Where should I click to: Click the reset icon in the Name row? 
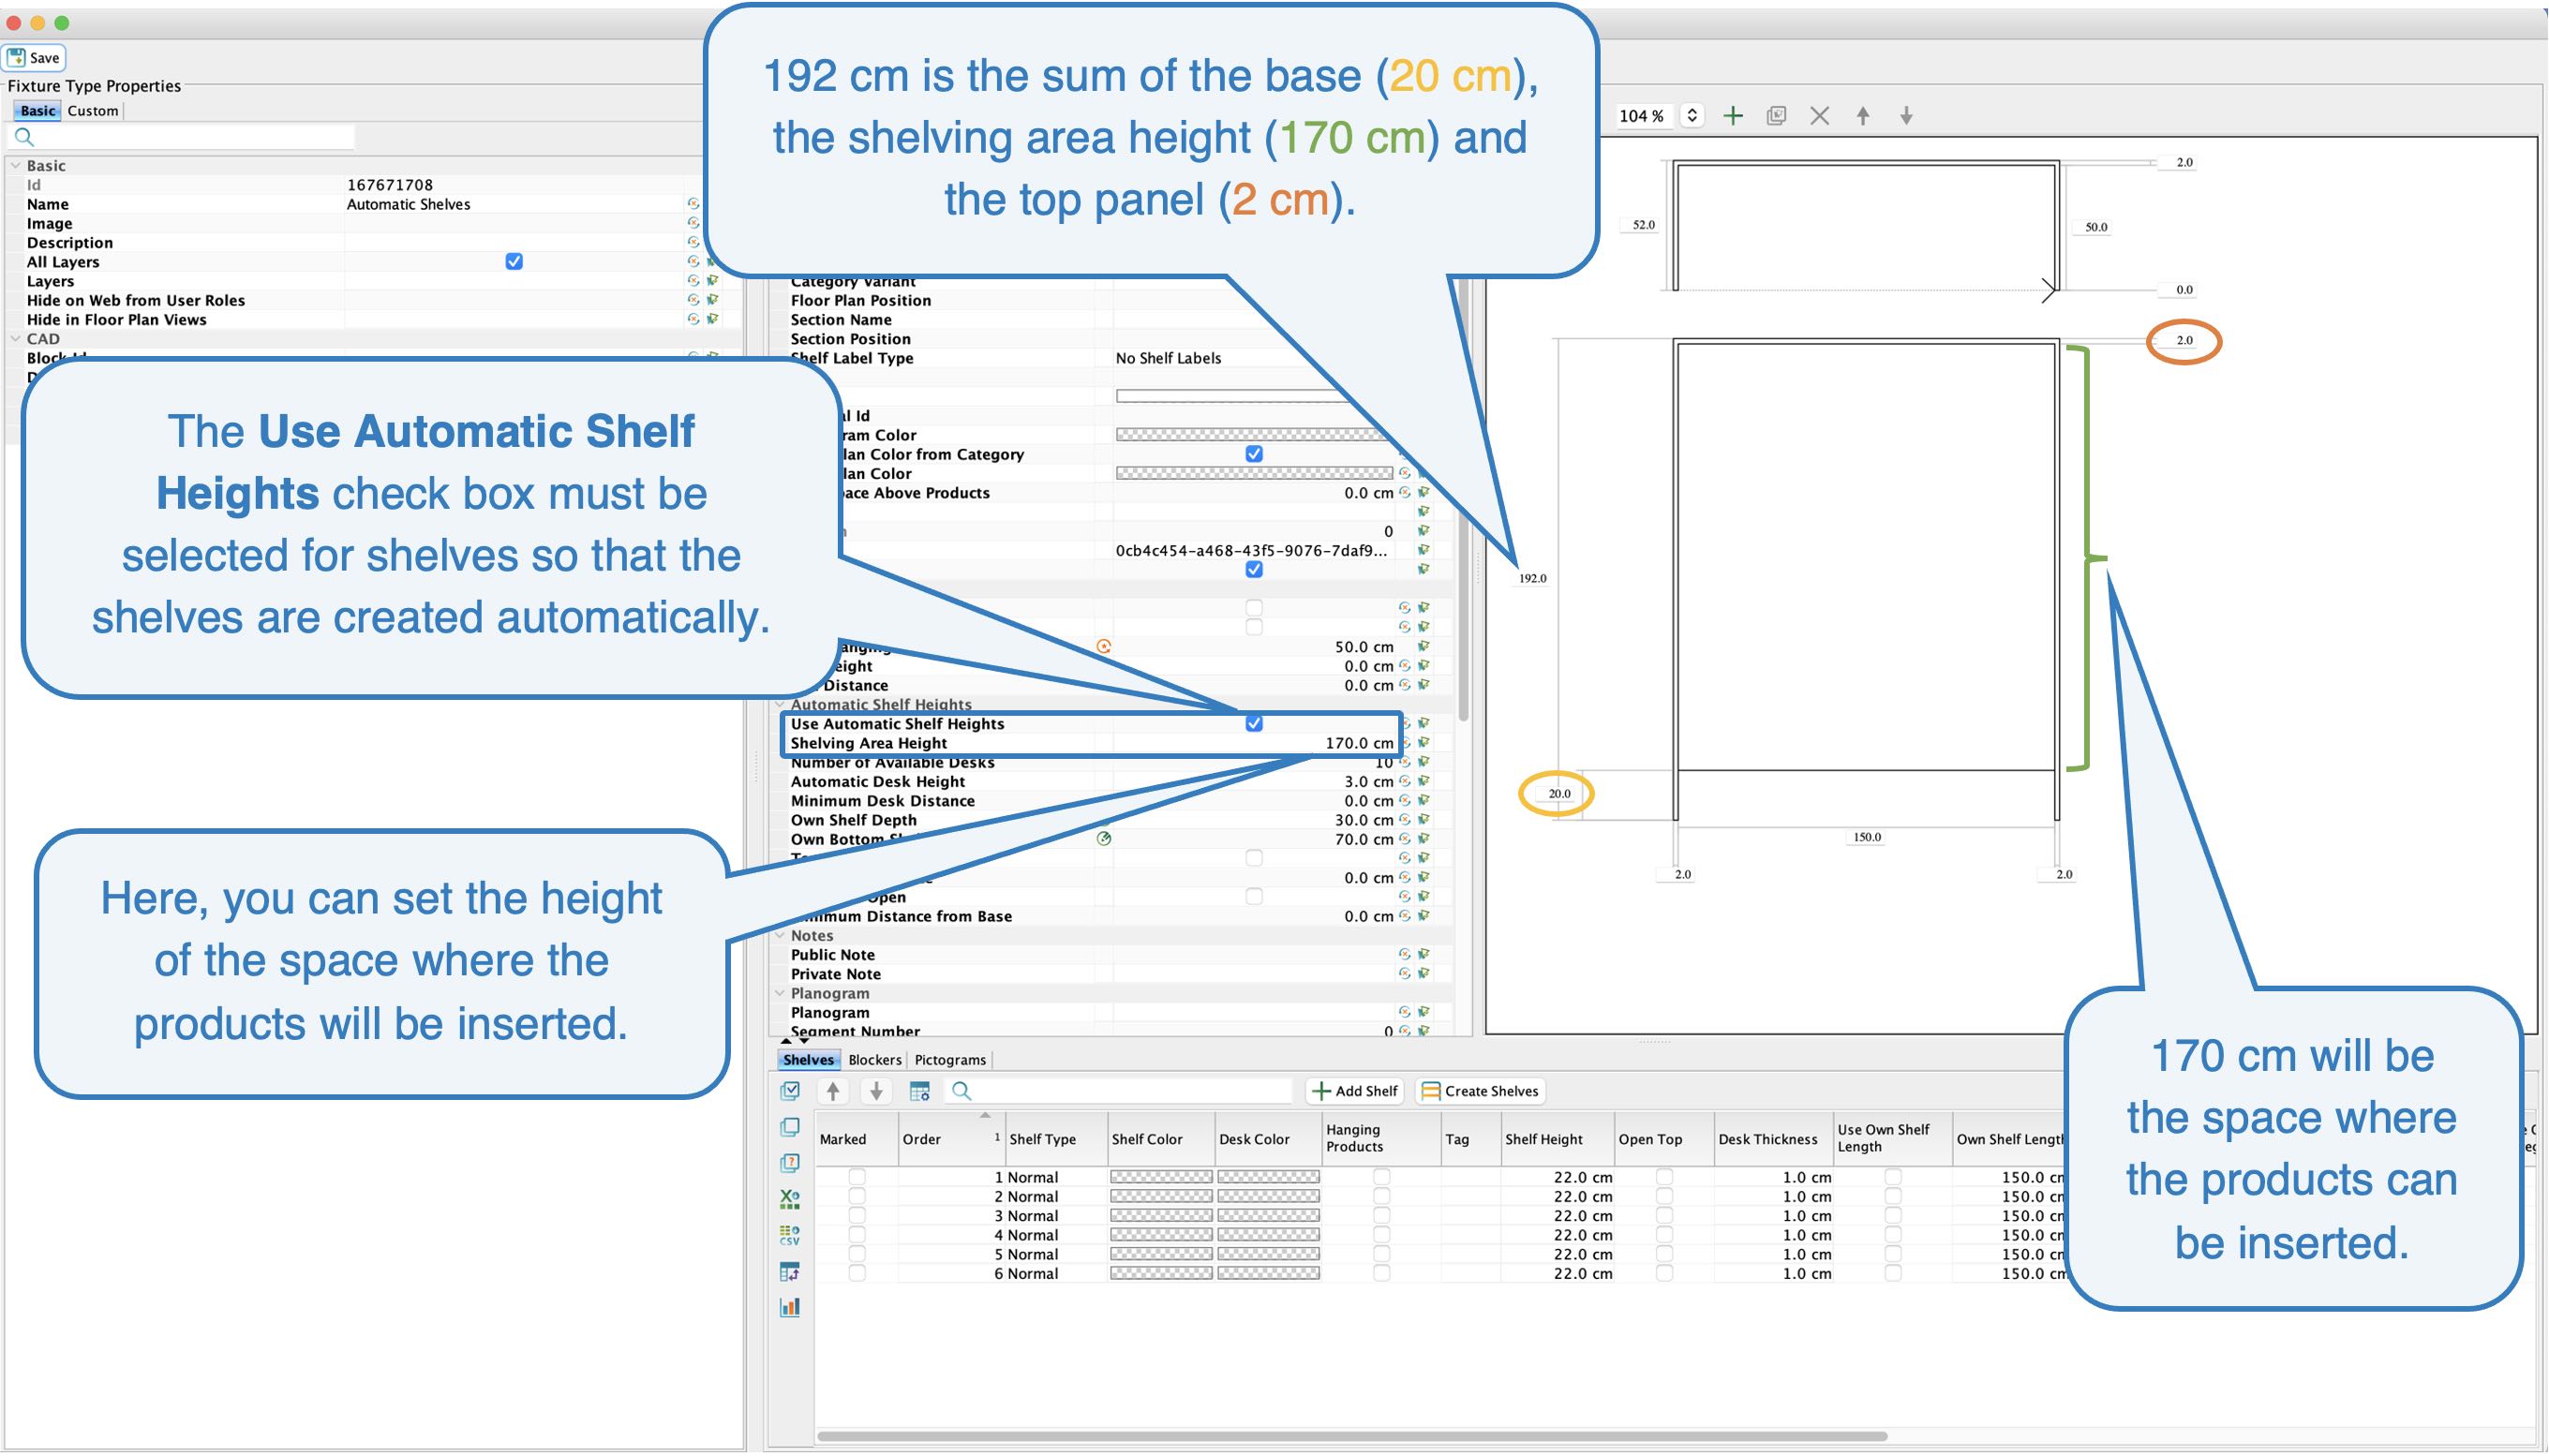coord(693,204)
